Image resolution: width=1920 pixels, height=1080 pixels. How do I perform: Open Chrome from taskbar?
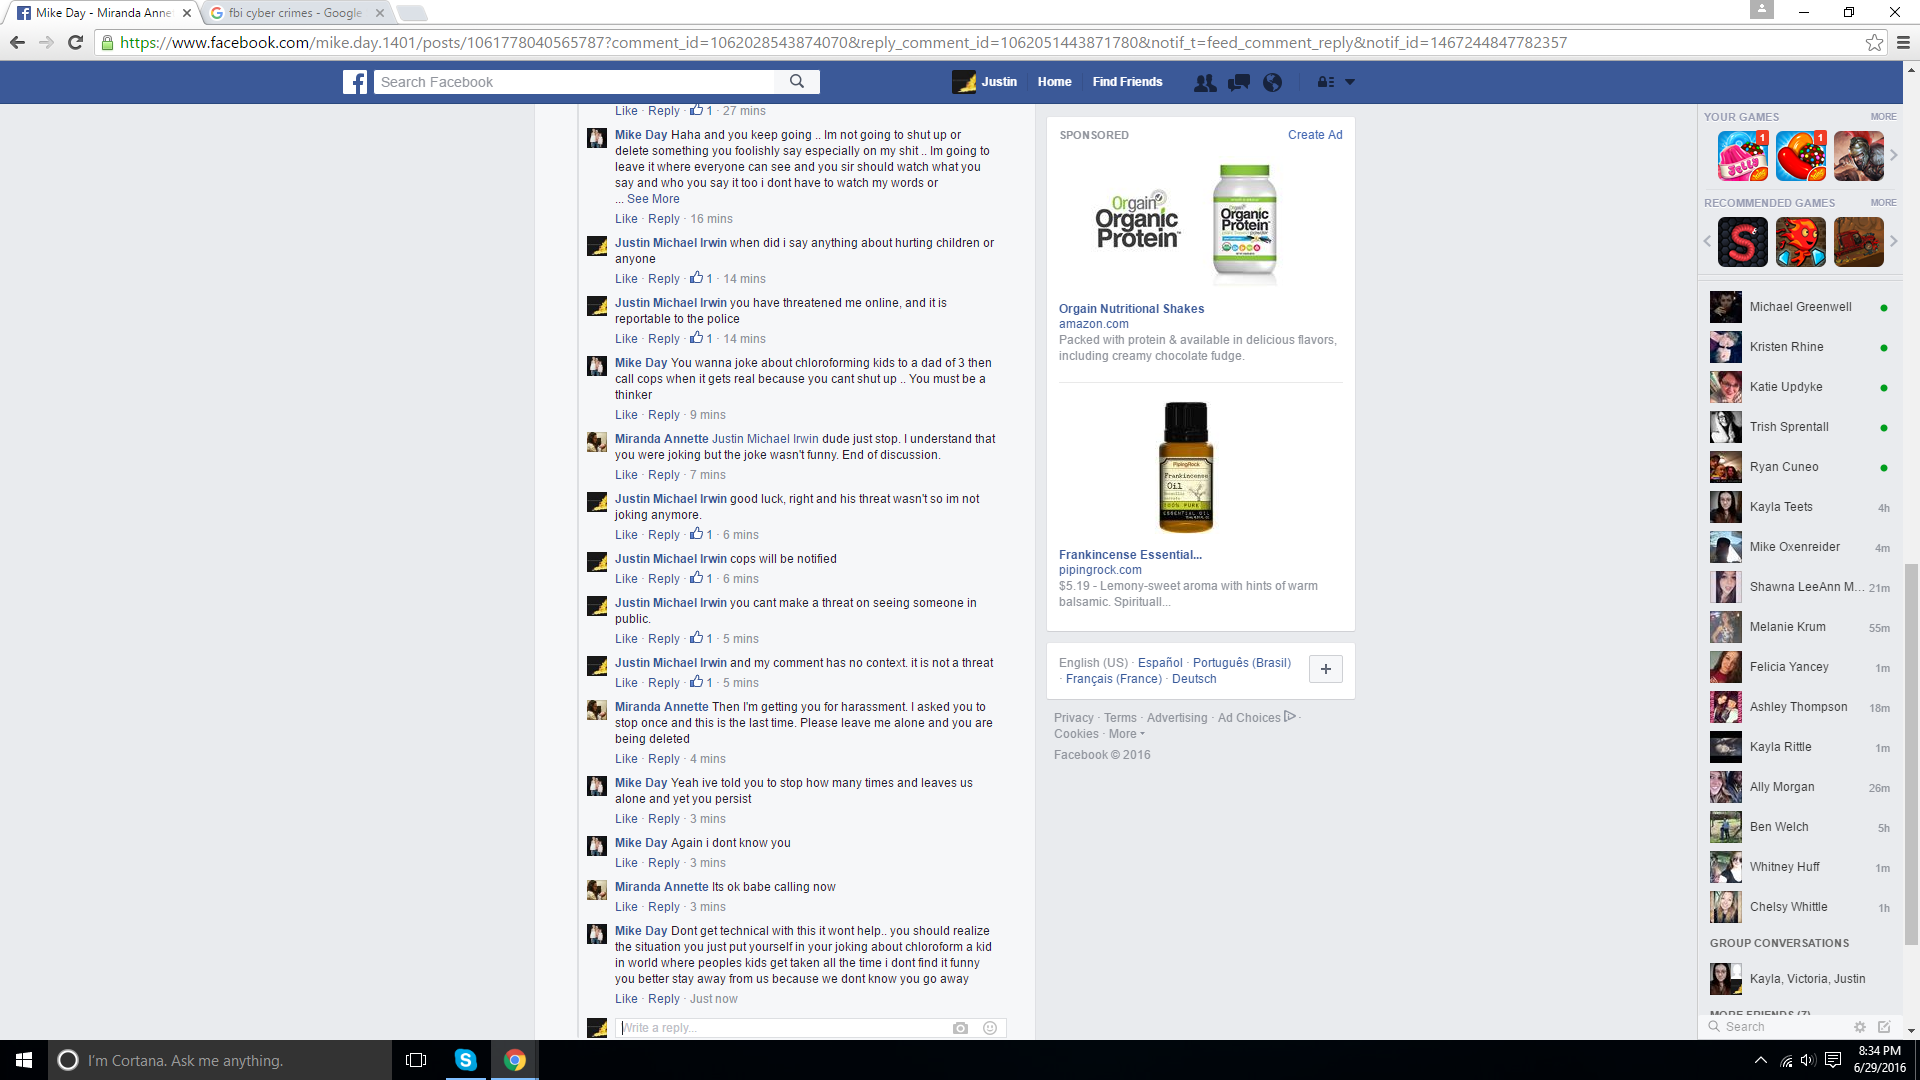pos(515,1060)
